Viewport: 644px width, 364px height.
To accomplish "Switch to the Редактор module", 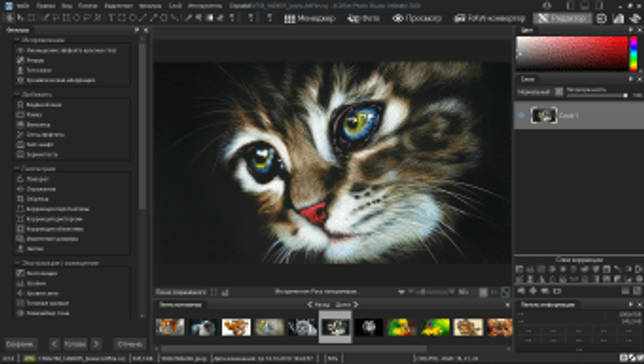I will (x=562, y=18).
